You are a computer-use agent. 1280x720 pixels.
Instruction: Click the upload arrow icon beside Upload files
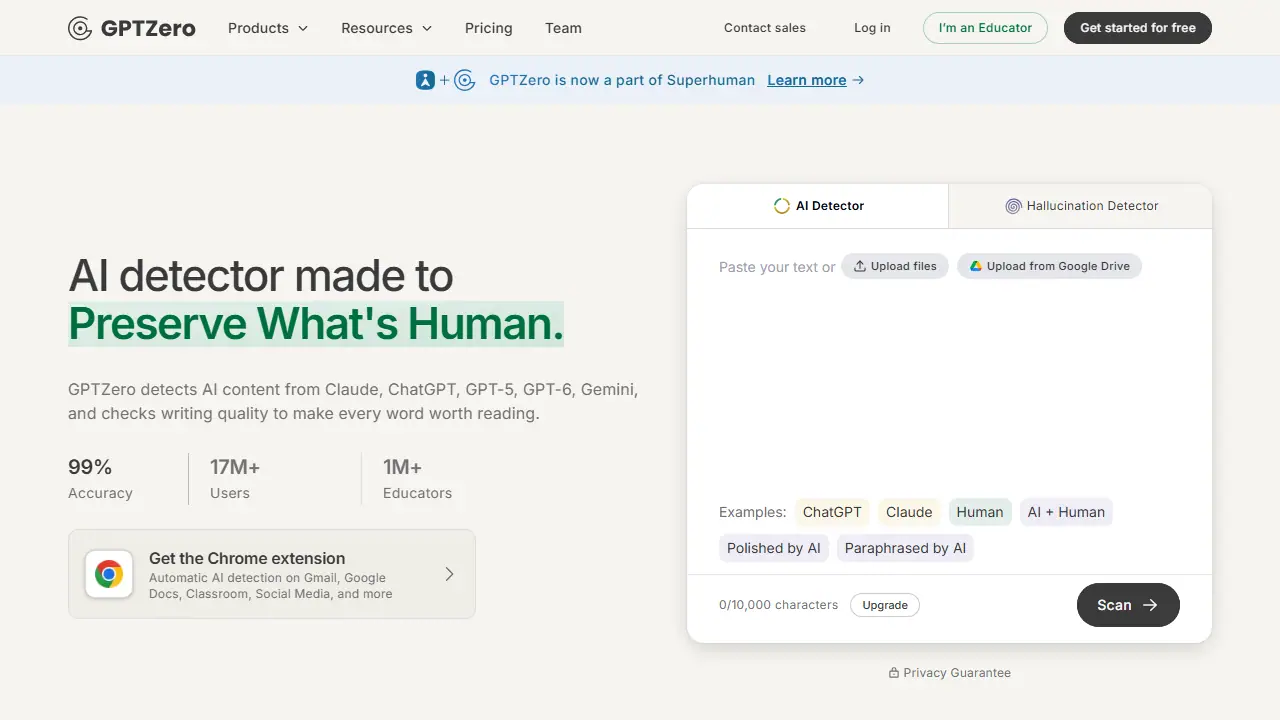pyautogui.click(x=859, y=266)
